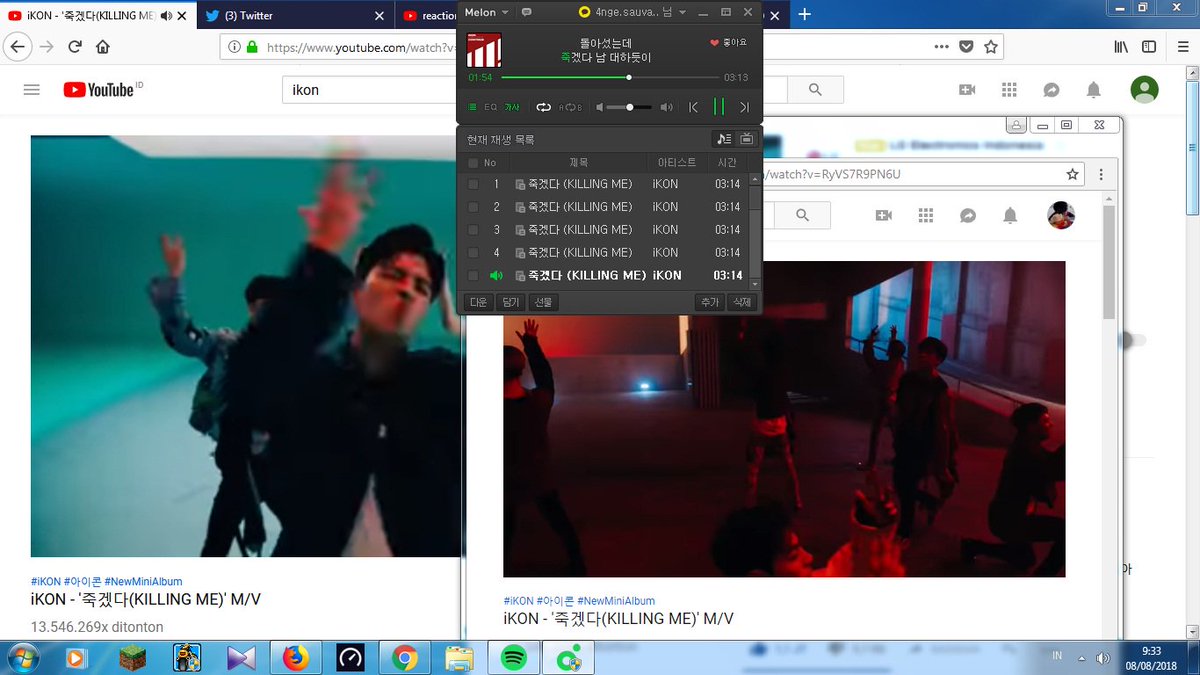1200x675 pixels.
Task: Open notifications bell in Chrome YouTube window
Action: click(1010, 215)
